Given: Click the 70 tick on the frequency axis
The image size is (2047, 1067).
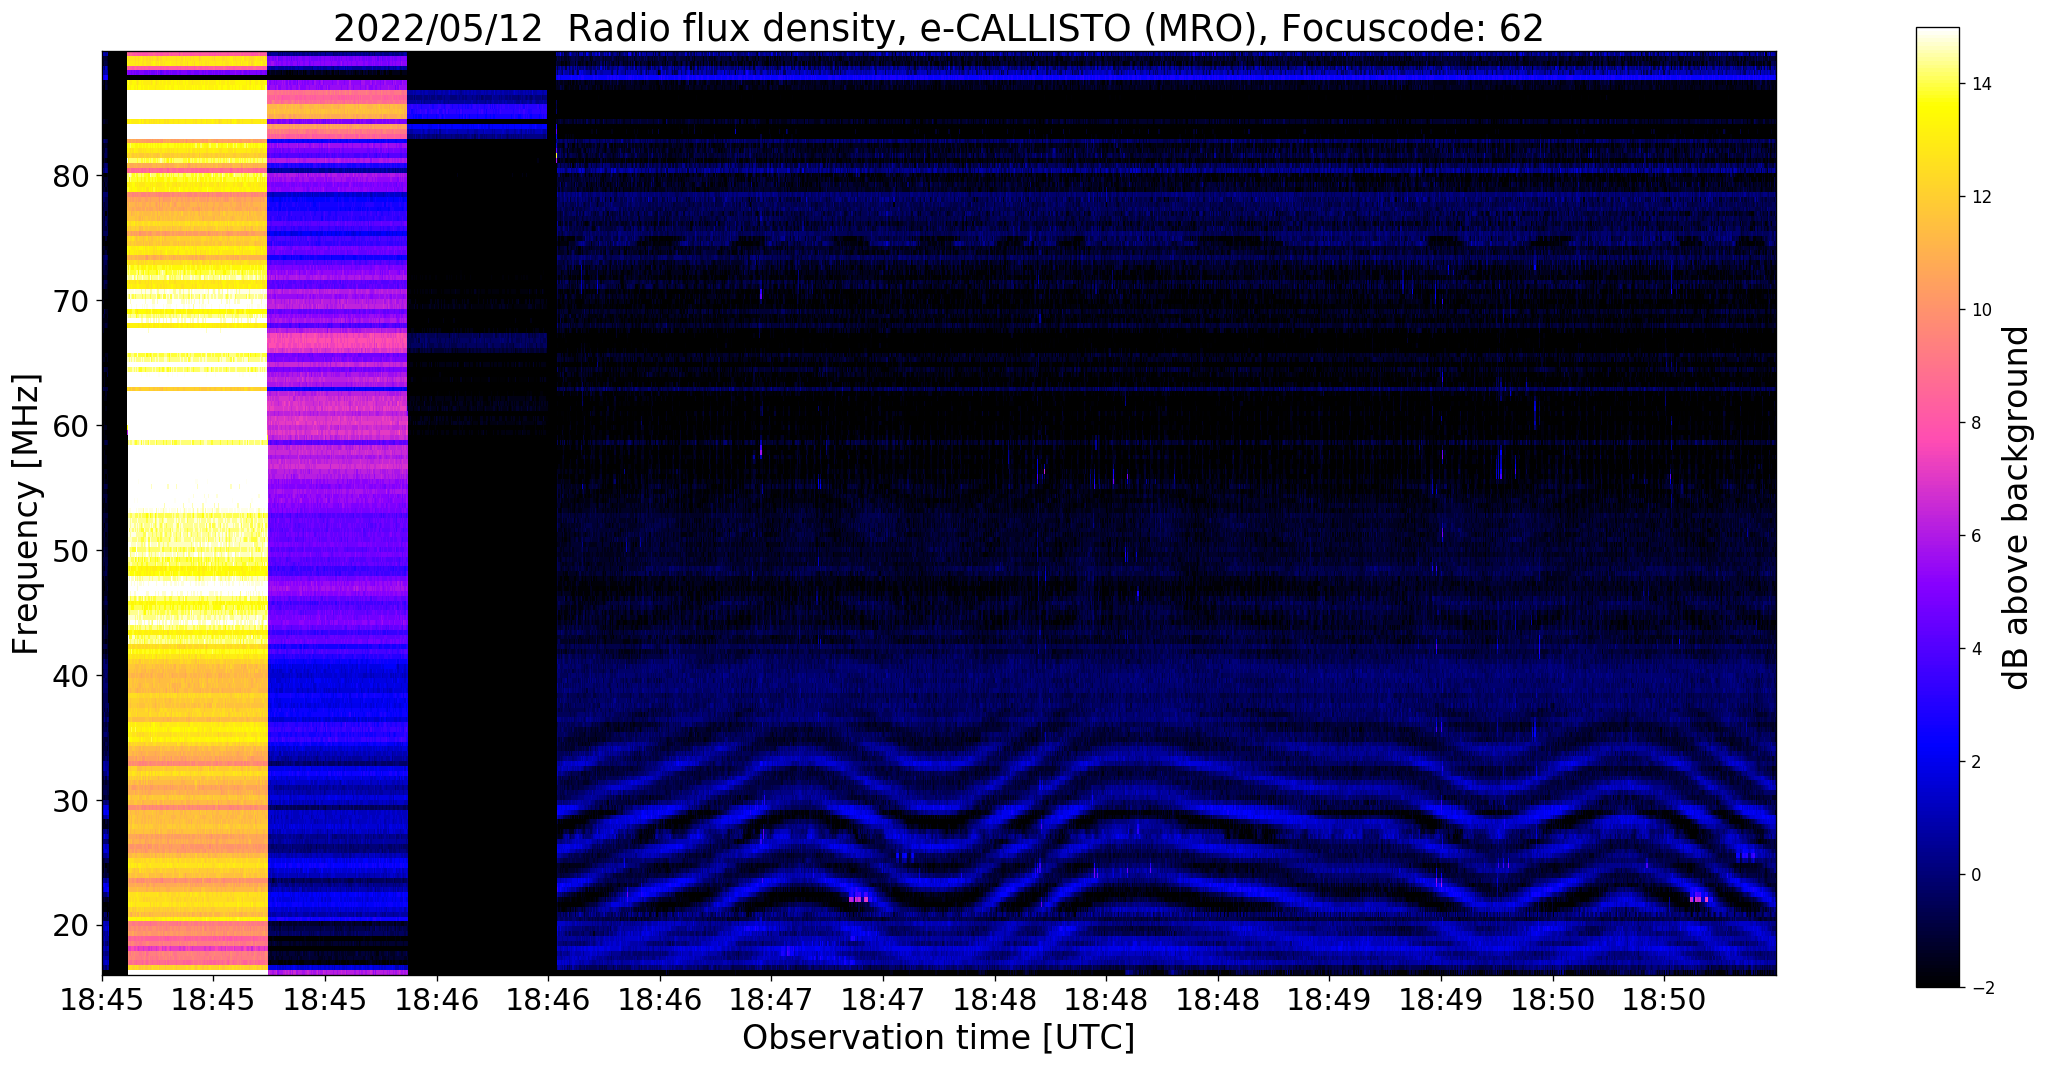Looking at the screenshot, I should (x=71, y=301).
